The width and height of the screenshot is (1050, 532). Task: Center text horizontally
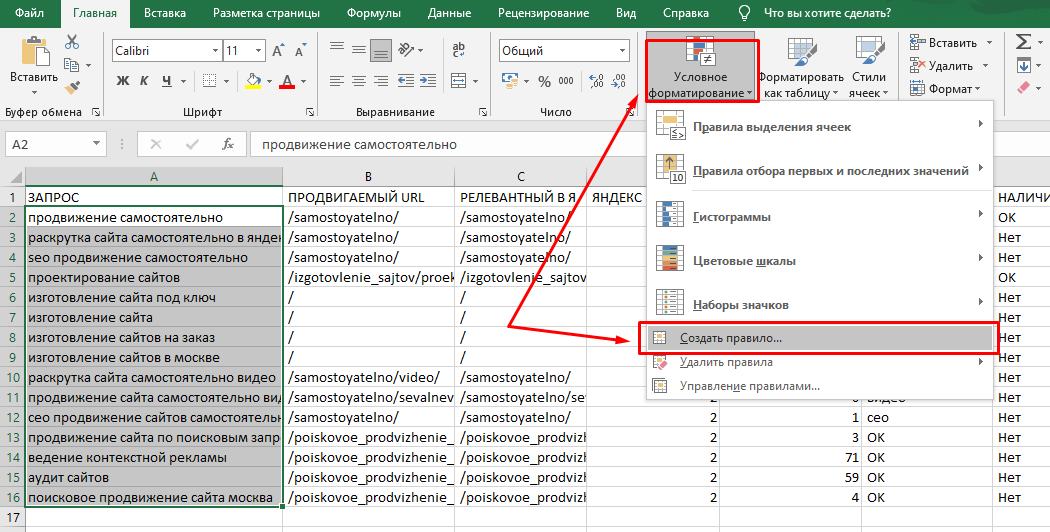click(x=359, y=81)
